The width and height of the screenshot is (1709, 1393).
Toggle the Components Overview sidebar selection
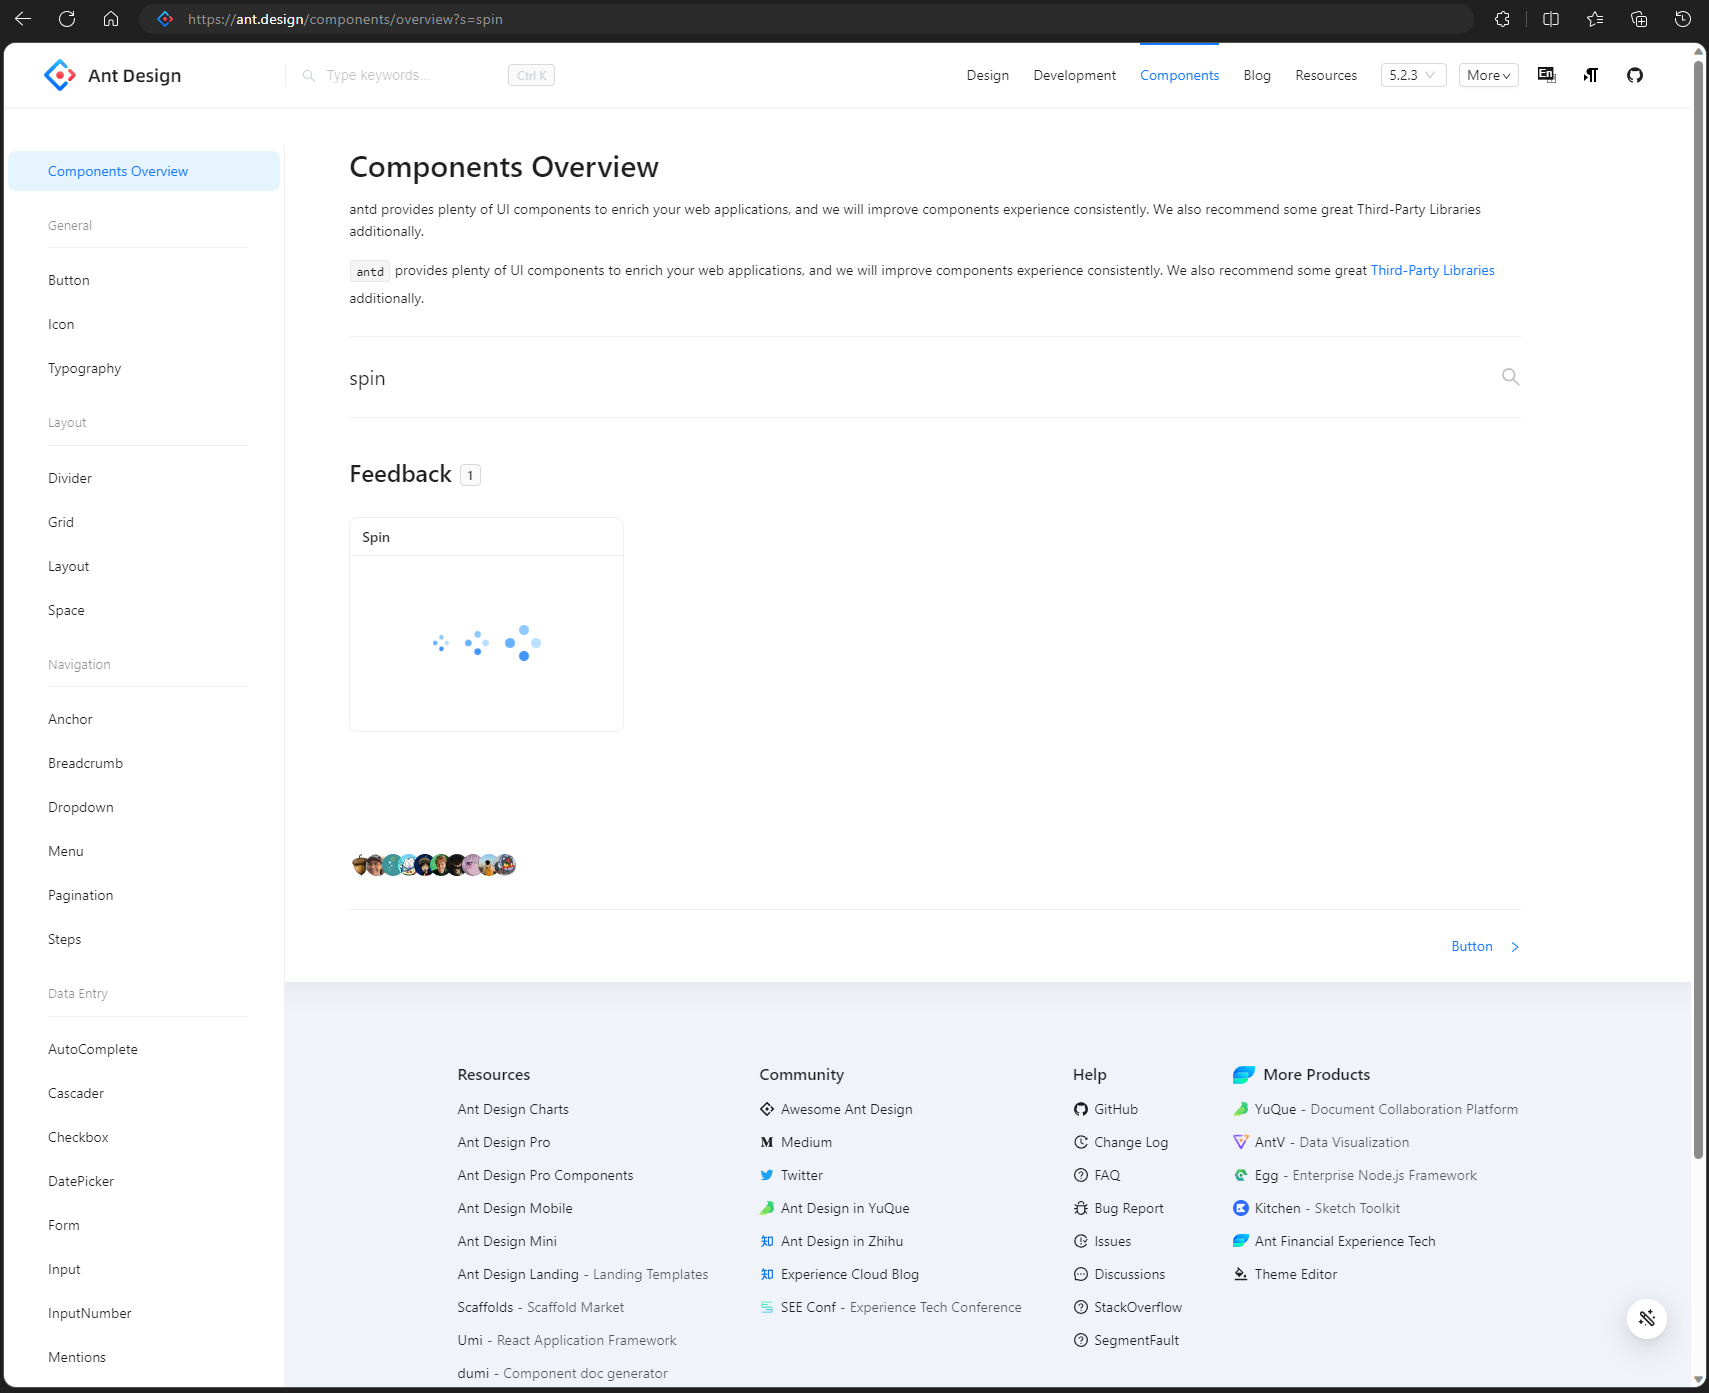point(117,170)
